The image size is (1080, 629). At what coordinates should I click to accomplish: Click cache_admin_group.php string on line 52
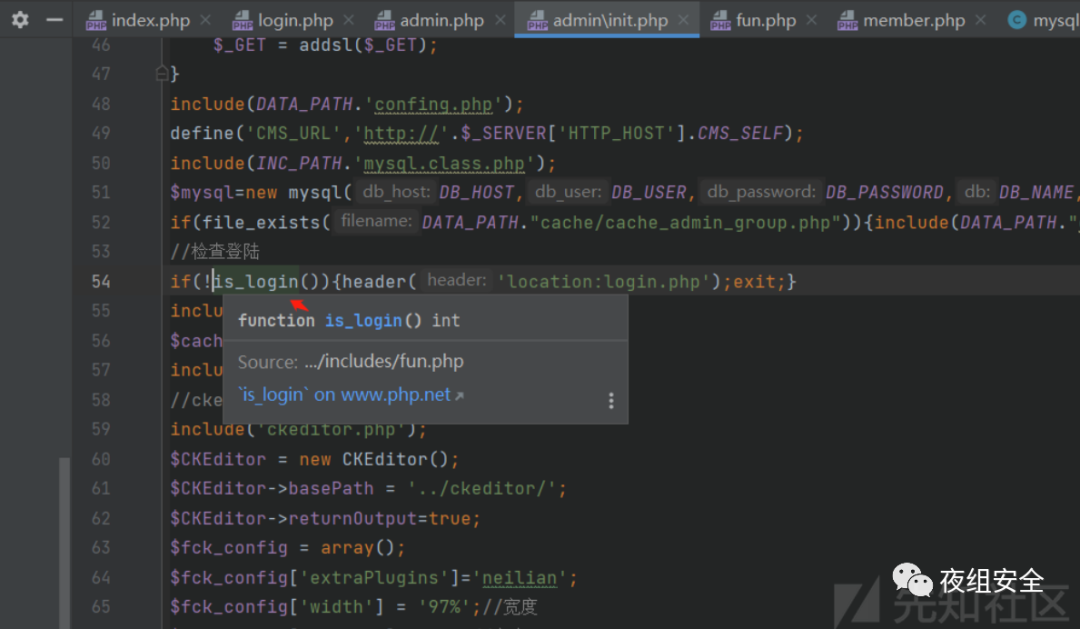point(685,223)
